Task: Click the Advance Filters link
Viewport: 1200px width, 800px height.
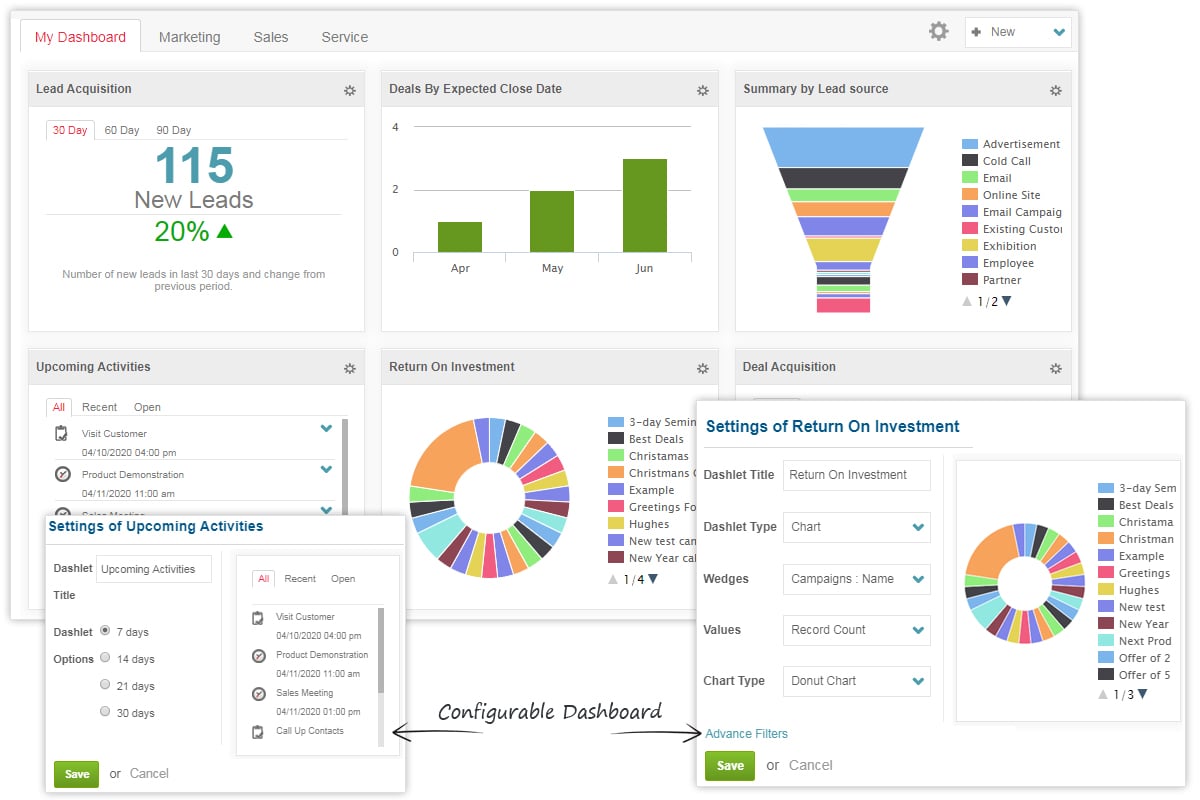Action: pyautogui.click(x=746, y=734)
